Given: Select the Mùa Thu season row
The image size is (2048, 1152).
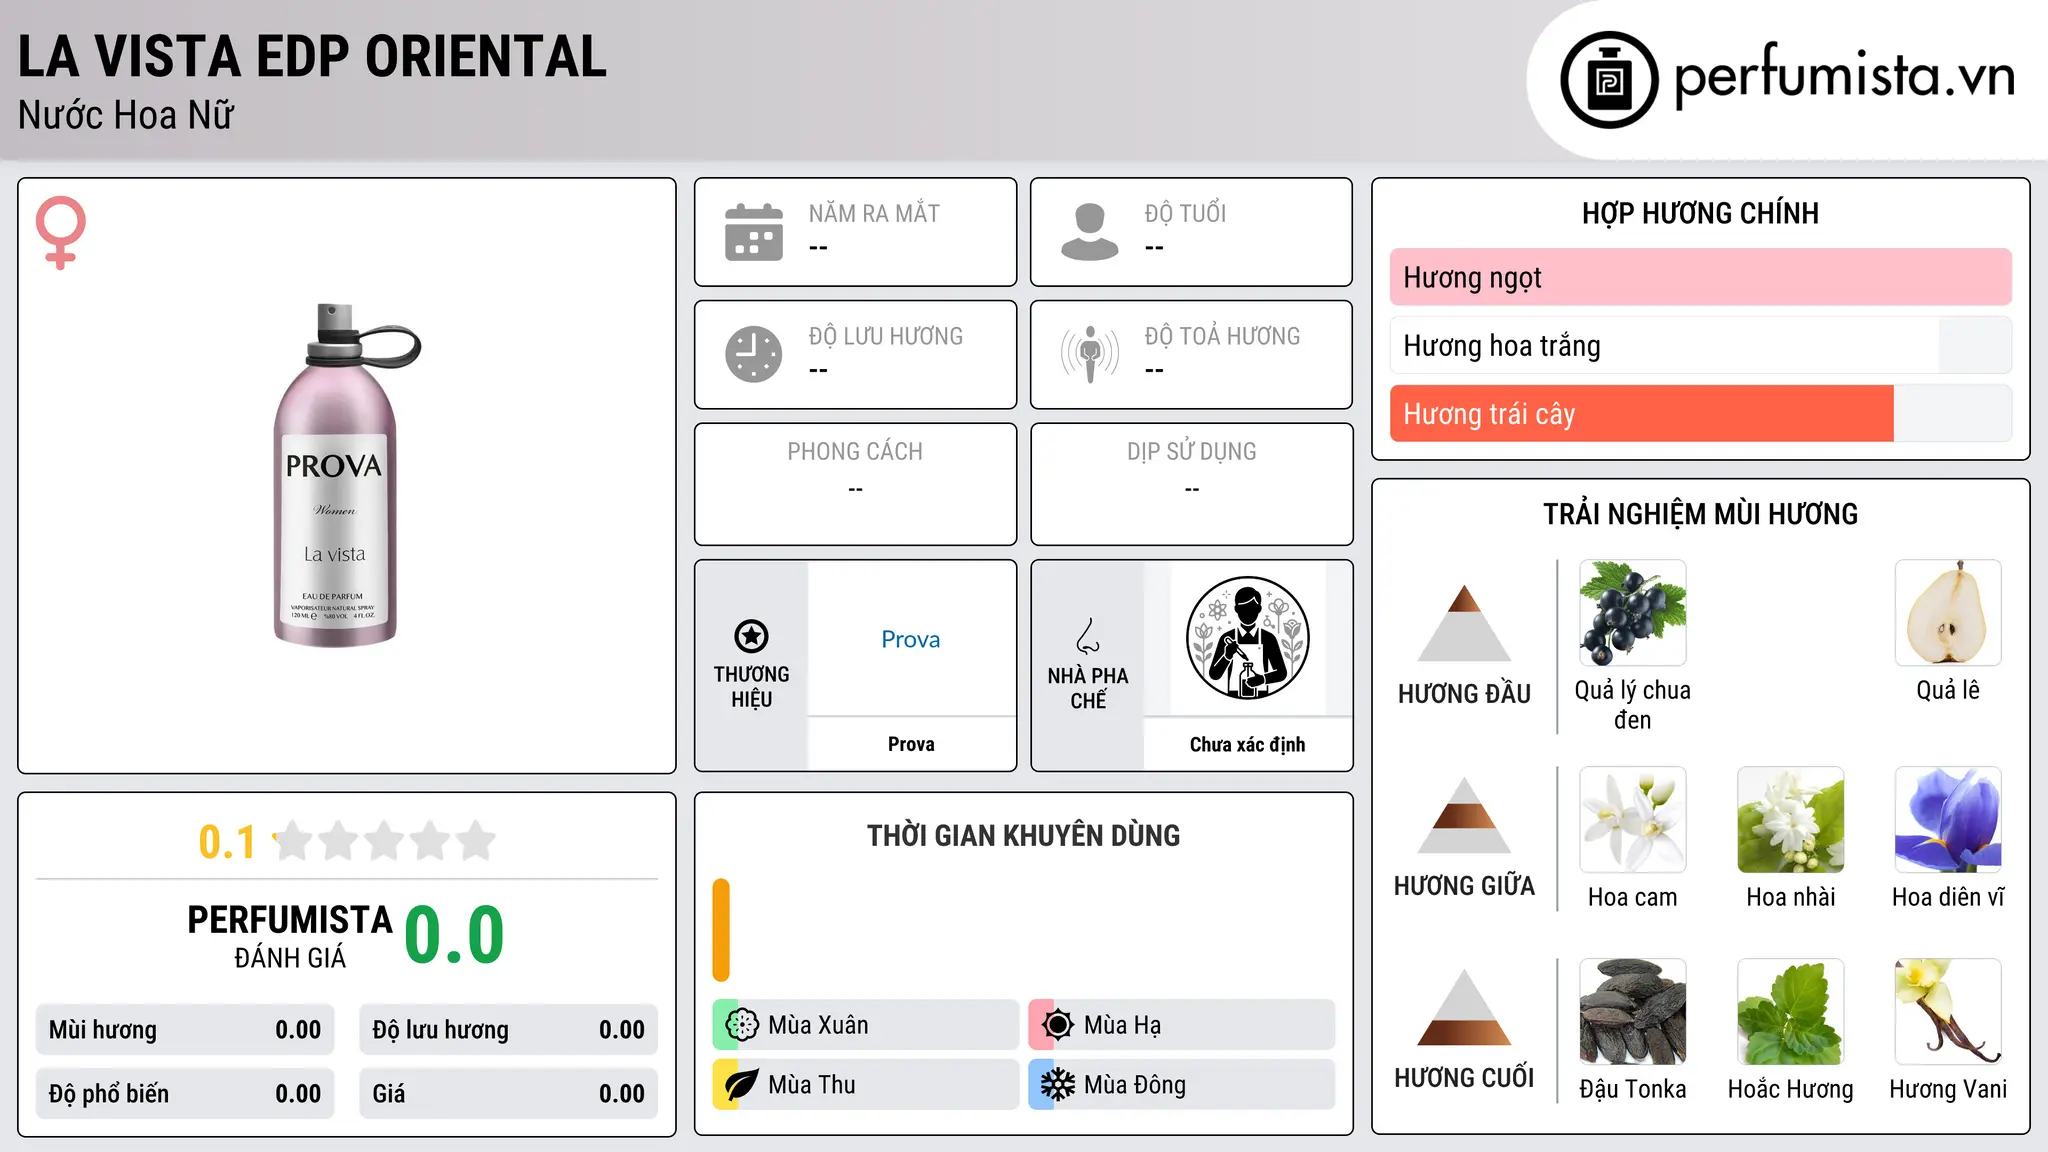Looking at the screenshot, I should click(866, 1085).
